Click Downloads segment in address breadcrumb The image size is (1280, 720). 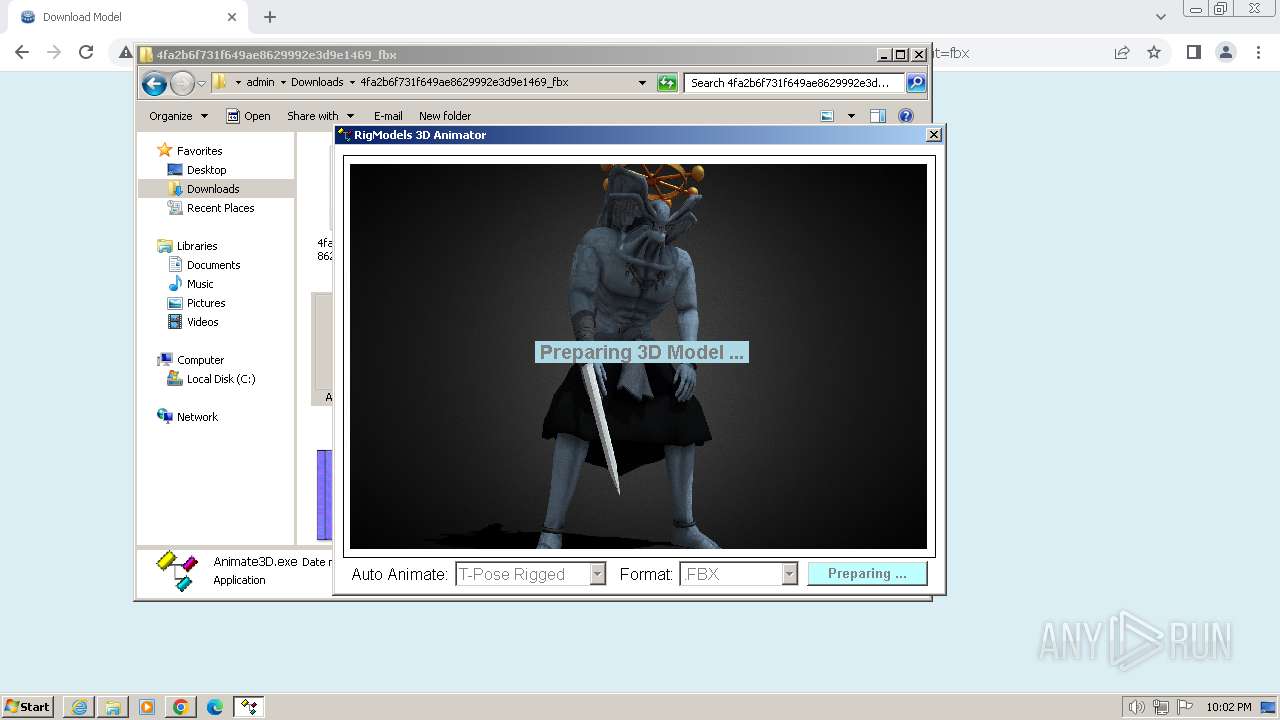coord(317,83)
